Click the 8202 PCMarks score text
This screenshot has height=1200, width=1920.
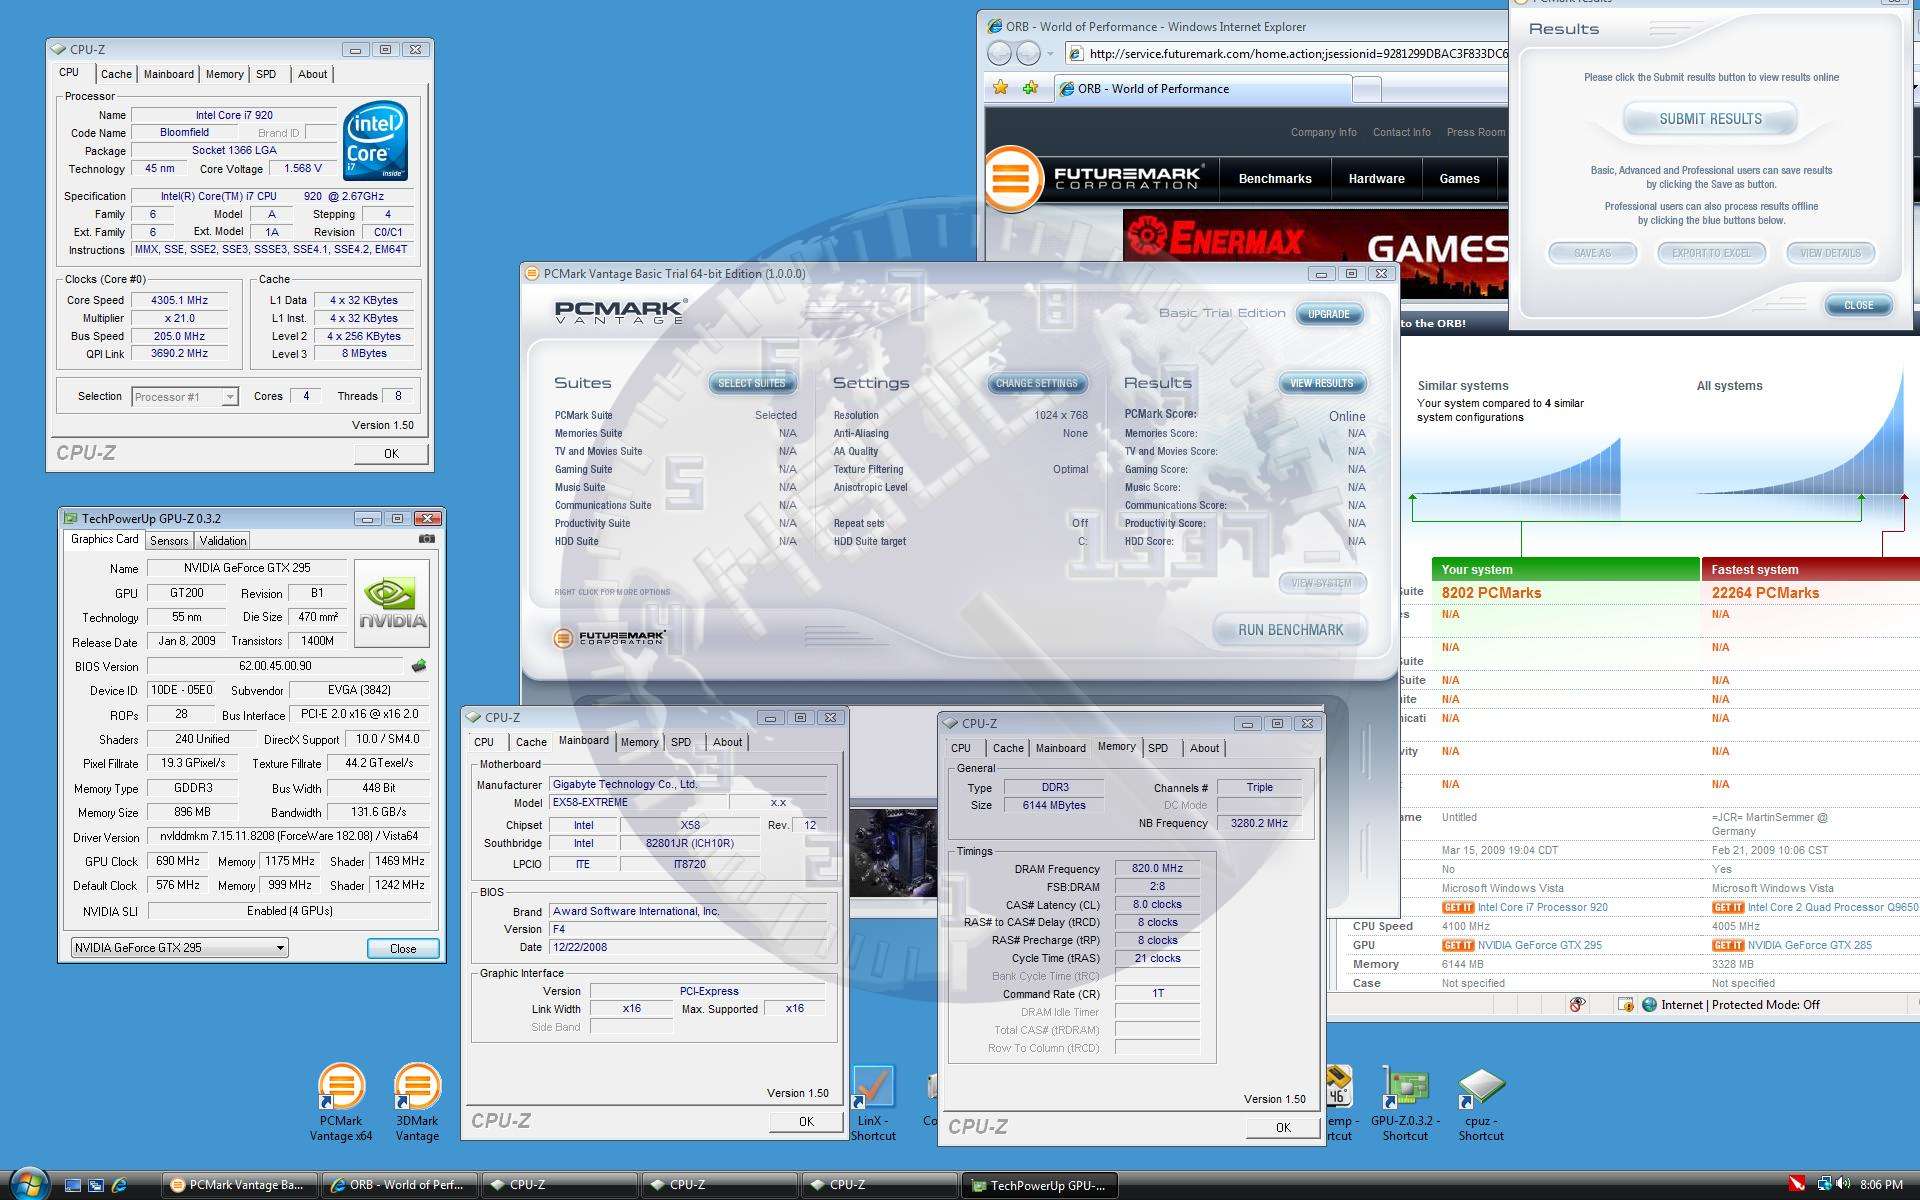(1491, 593)
